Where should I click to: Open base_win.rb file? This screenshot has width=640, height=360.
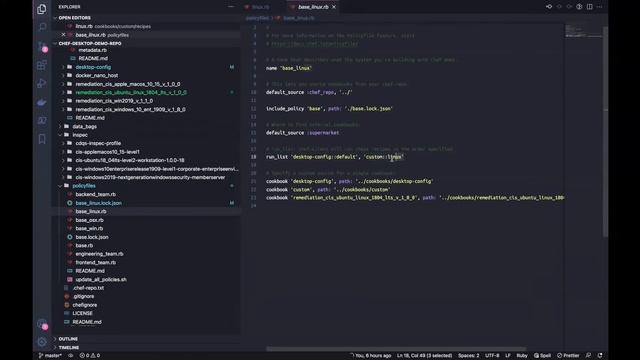tap(89, 229)
